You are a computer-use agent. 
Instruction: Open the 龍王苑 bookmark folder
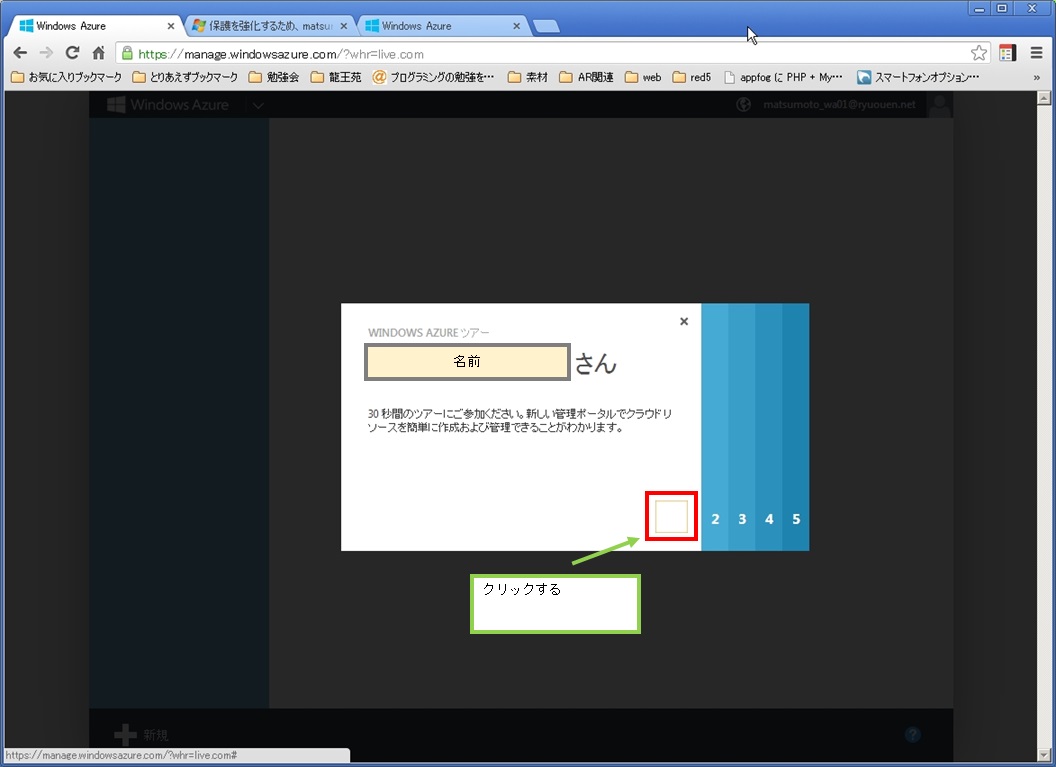tap(336, 77)
